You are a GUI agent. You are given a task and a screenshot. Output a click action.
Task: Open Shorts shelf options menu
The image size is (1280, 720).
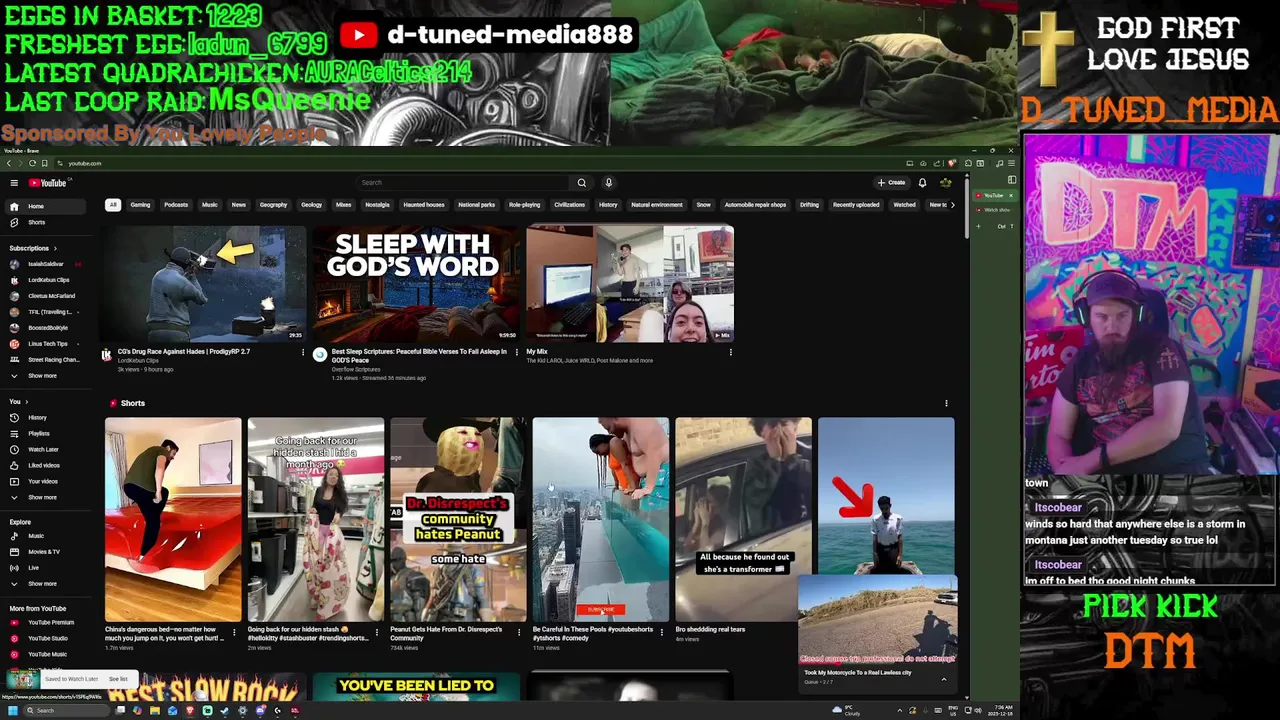pos(946,403)
